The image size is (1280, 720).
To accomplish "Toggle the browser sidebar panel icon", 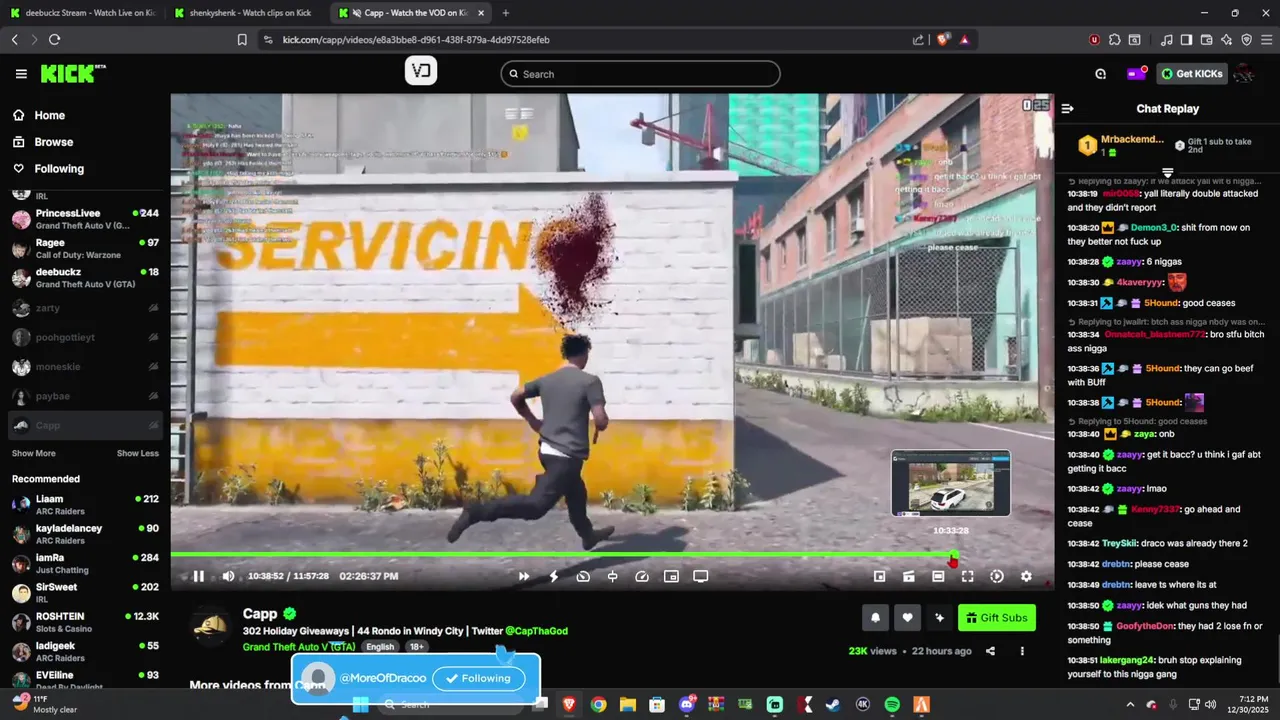I will [1186, 40].
